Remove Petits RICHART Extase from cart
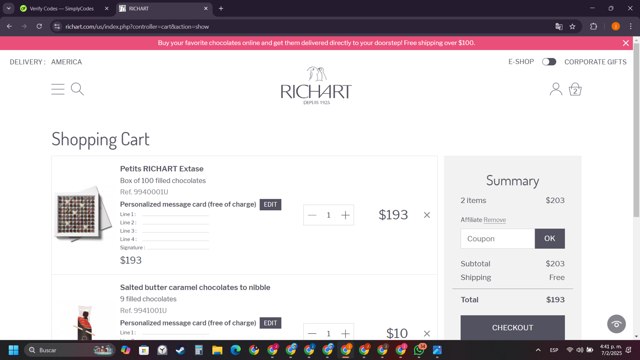The width and height of the screenshot is (640, 360). (427, 215)
